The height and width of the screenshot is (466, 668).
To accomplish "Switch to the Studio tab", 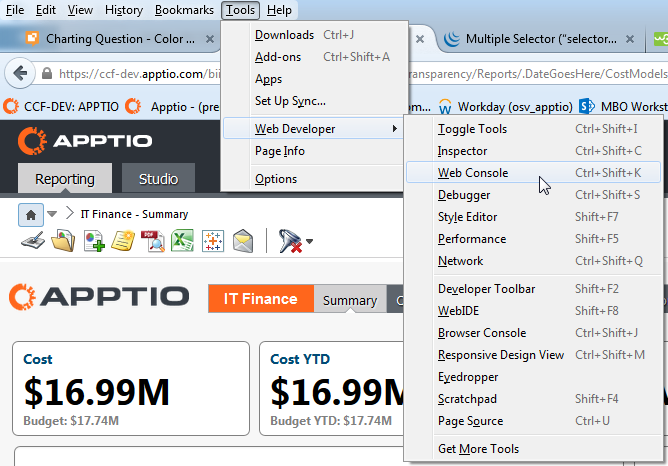I will coord(158,178).
